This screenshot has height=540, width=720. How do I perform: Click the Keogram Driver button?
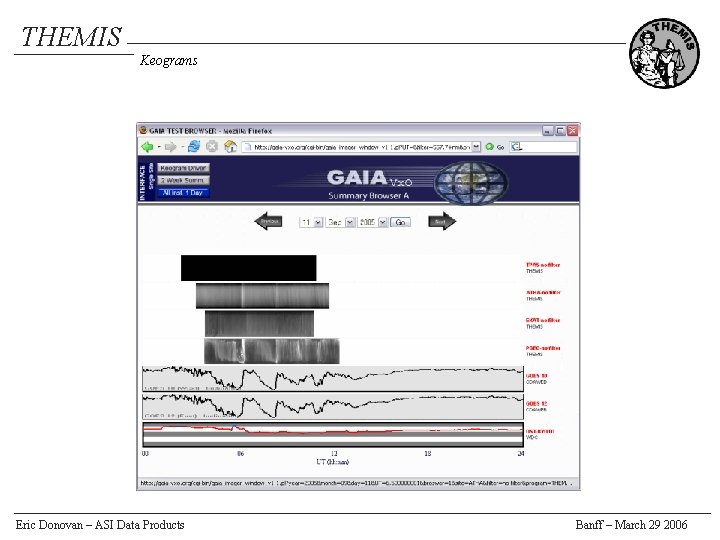(x=183, y=168)
